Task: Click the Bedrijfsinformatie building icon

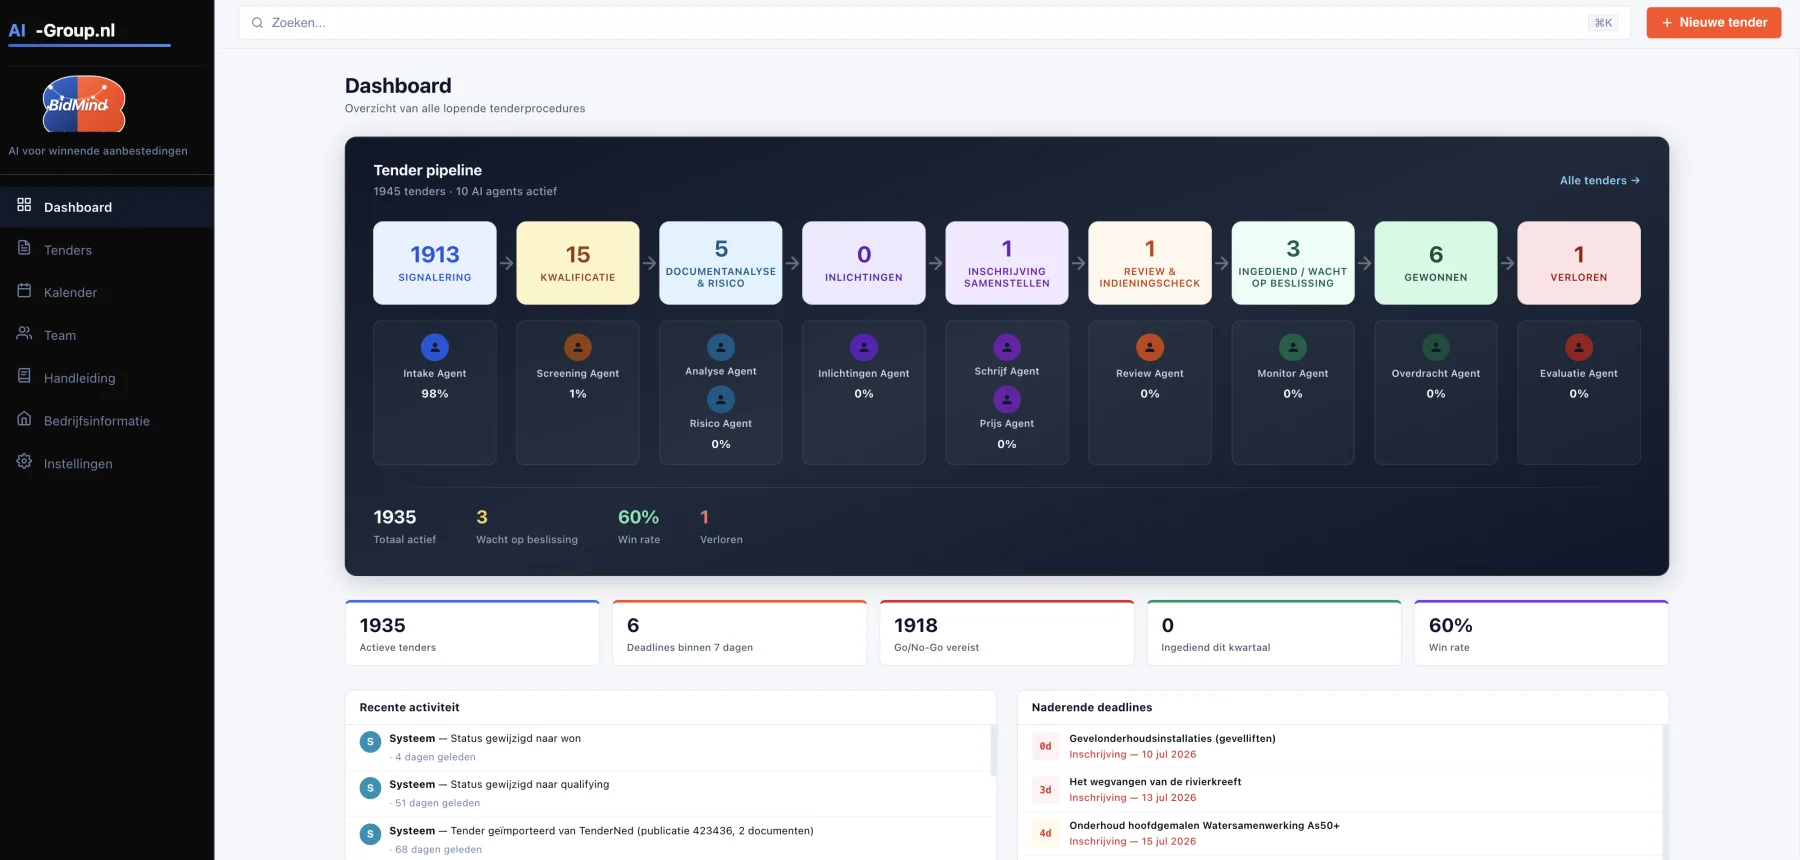Action: (24, 418)
